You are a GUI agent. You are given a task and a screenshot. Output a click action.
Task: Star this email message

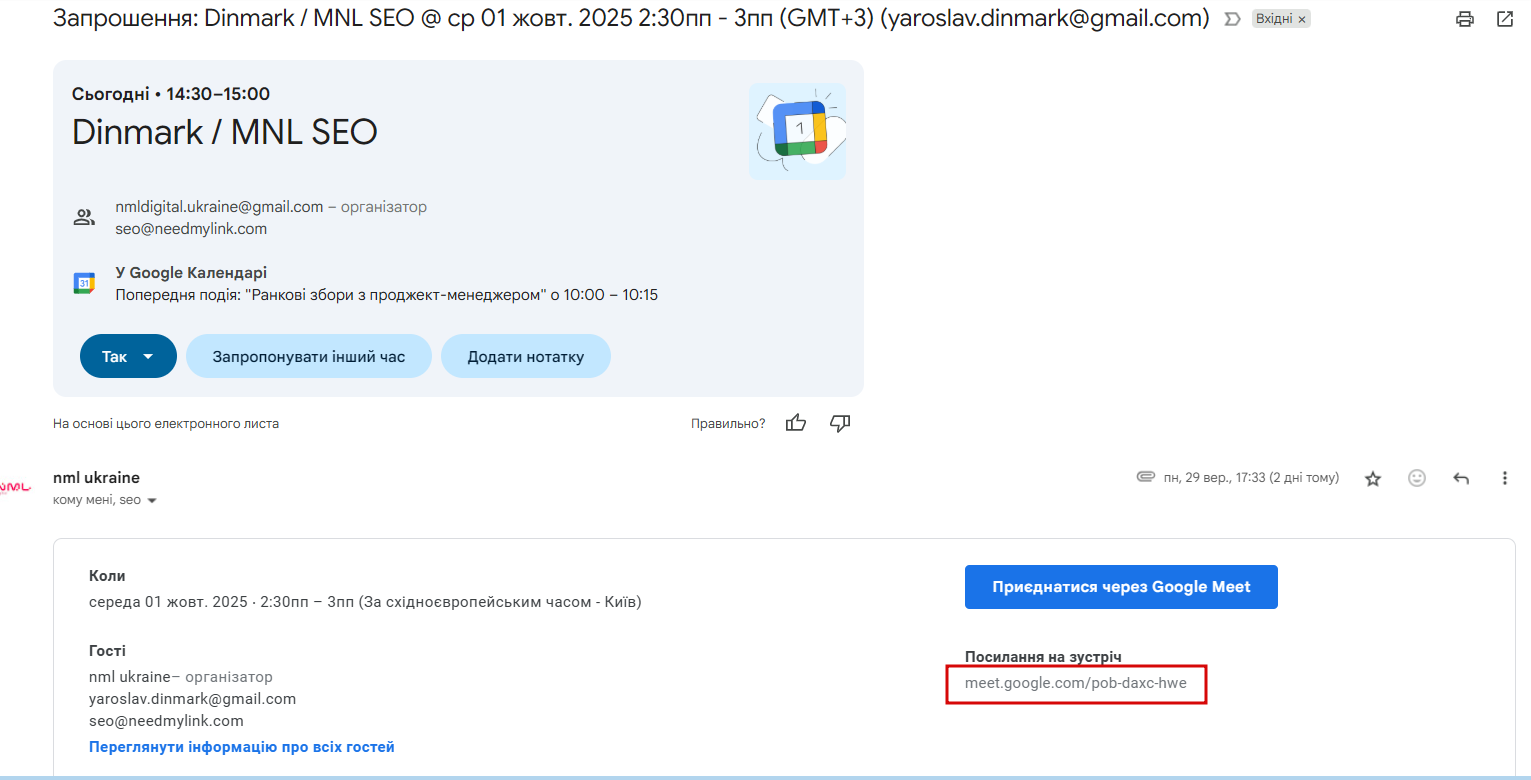point(1373,478)
